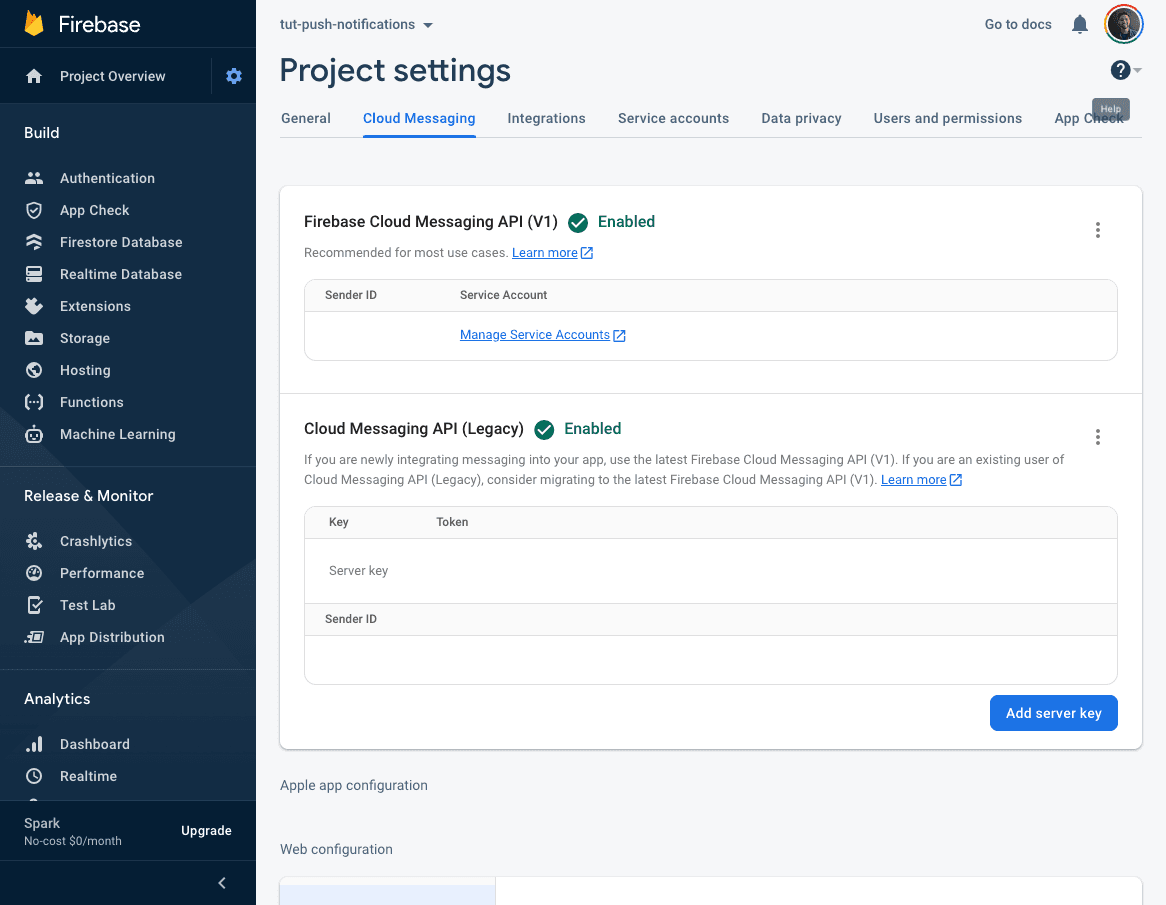The height and width of the screenshot is (905, 1166).
Task: Click the Add server key button
Action: 1053,713
